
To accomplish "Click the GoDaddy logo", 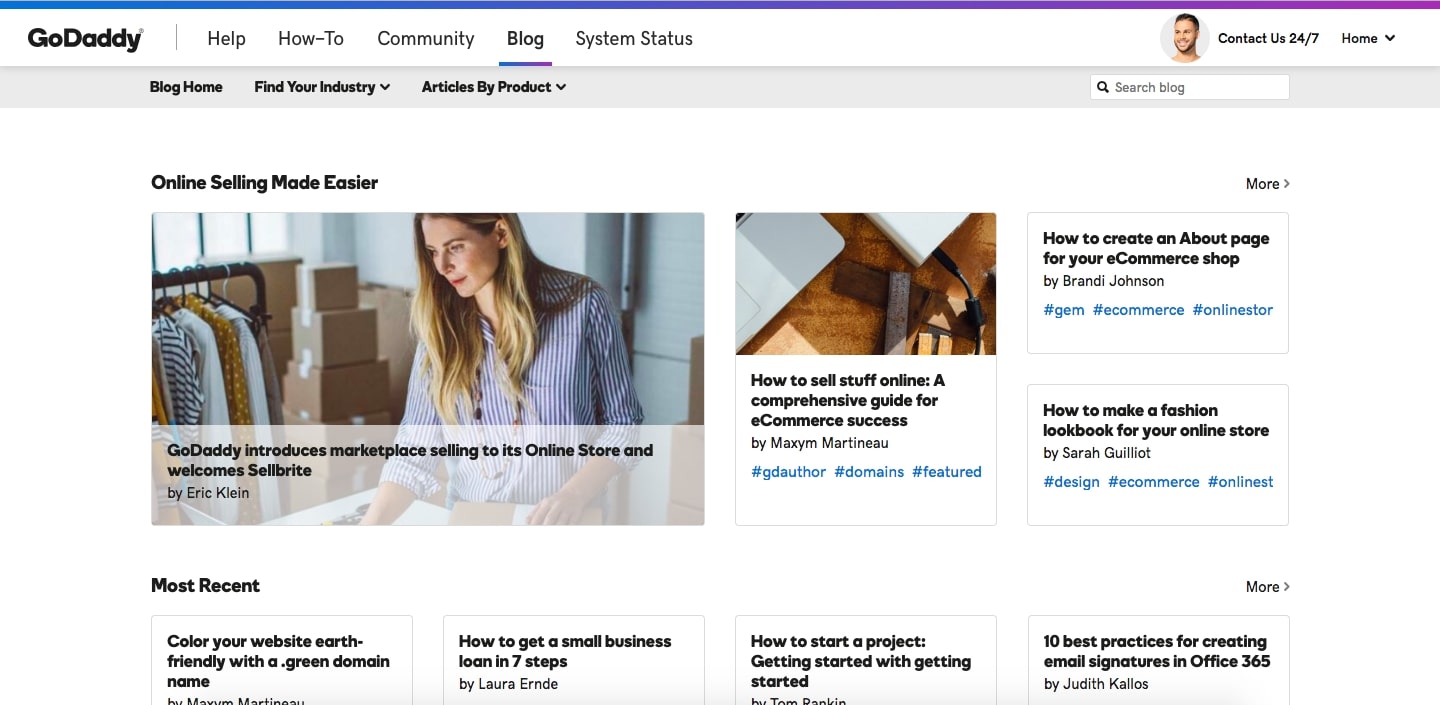I will (x=85, y=39).
